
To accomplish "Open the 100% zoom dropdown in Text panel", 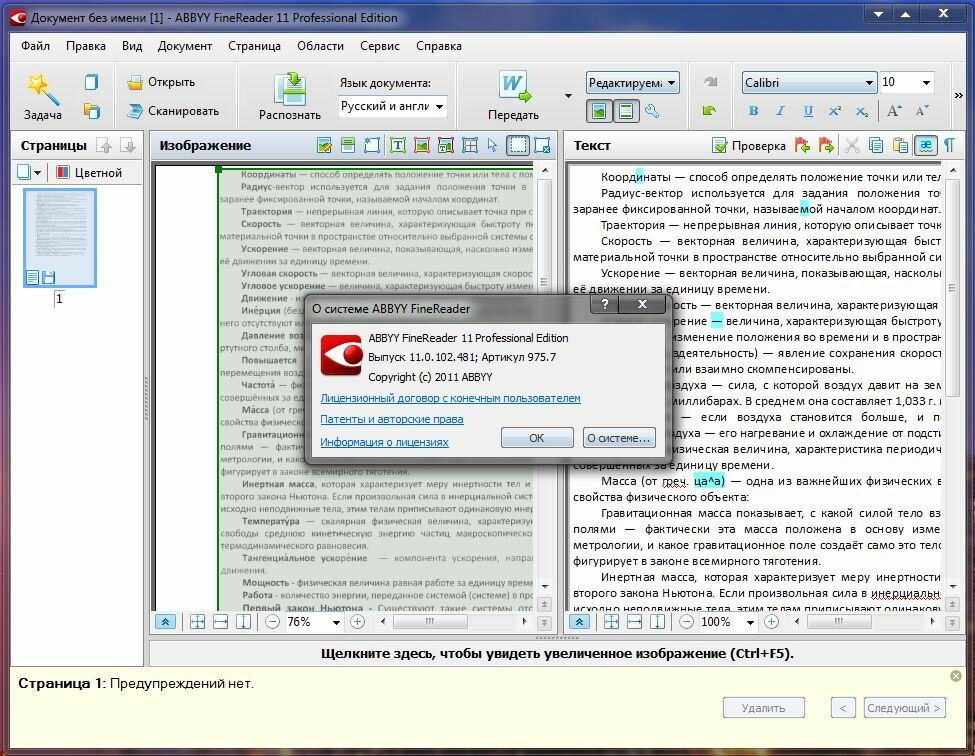I will (x=751, y=622).
